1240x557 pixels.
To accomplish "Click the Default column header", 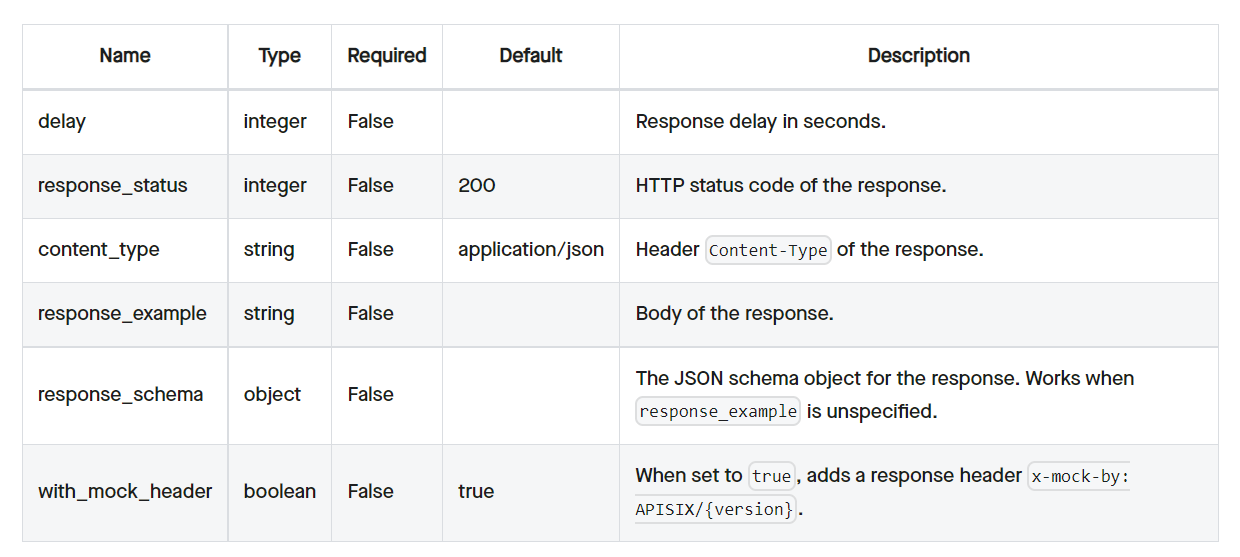I will [531, 56].
